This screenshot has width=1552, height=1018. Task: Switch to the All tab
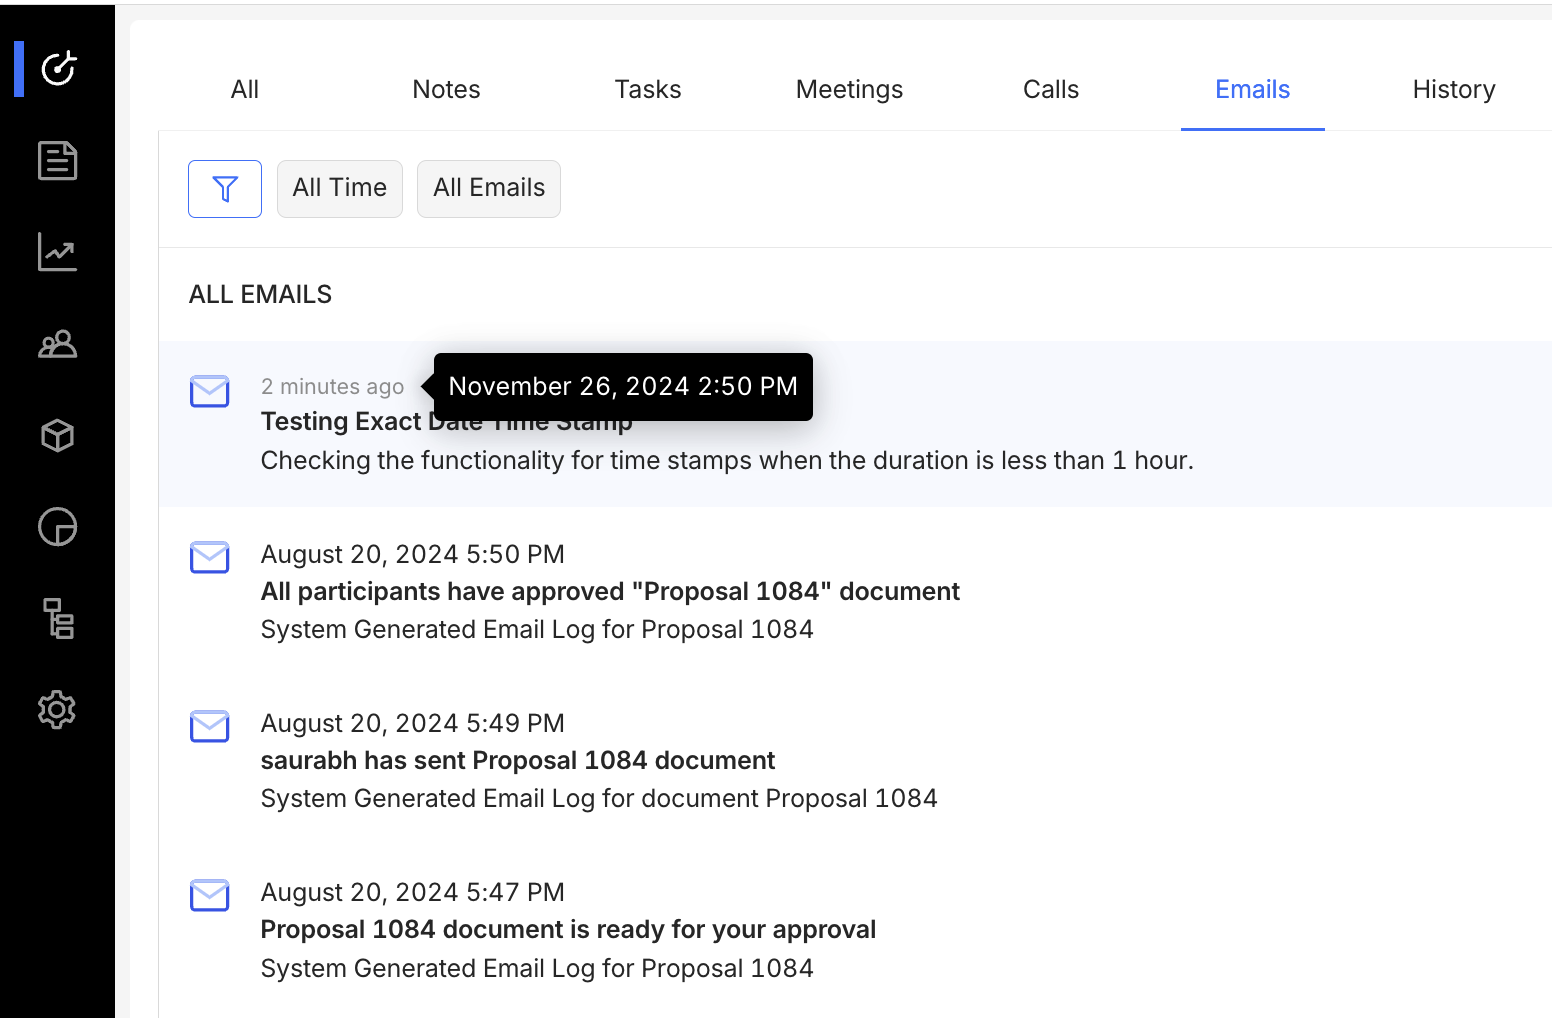click(245, 90)
